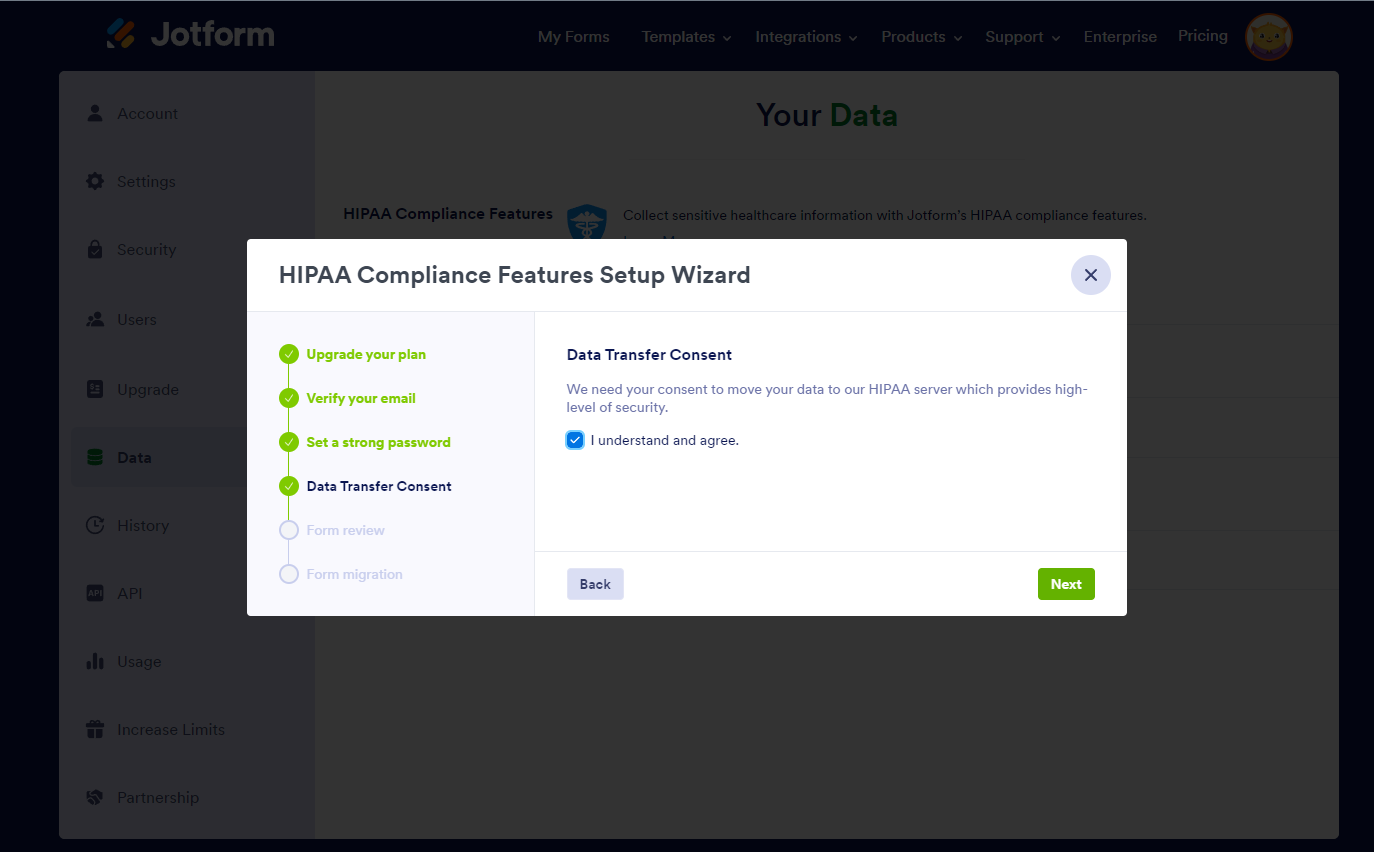Click the Account person icon in sidebar
This screenshot has height=852, width=1374.
point(95,113)
